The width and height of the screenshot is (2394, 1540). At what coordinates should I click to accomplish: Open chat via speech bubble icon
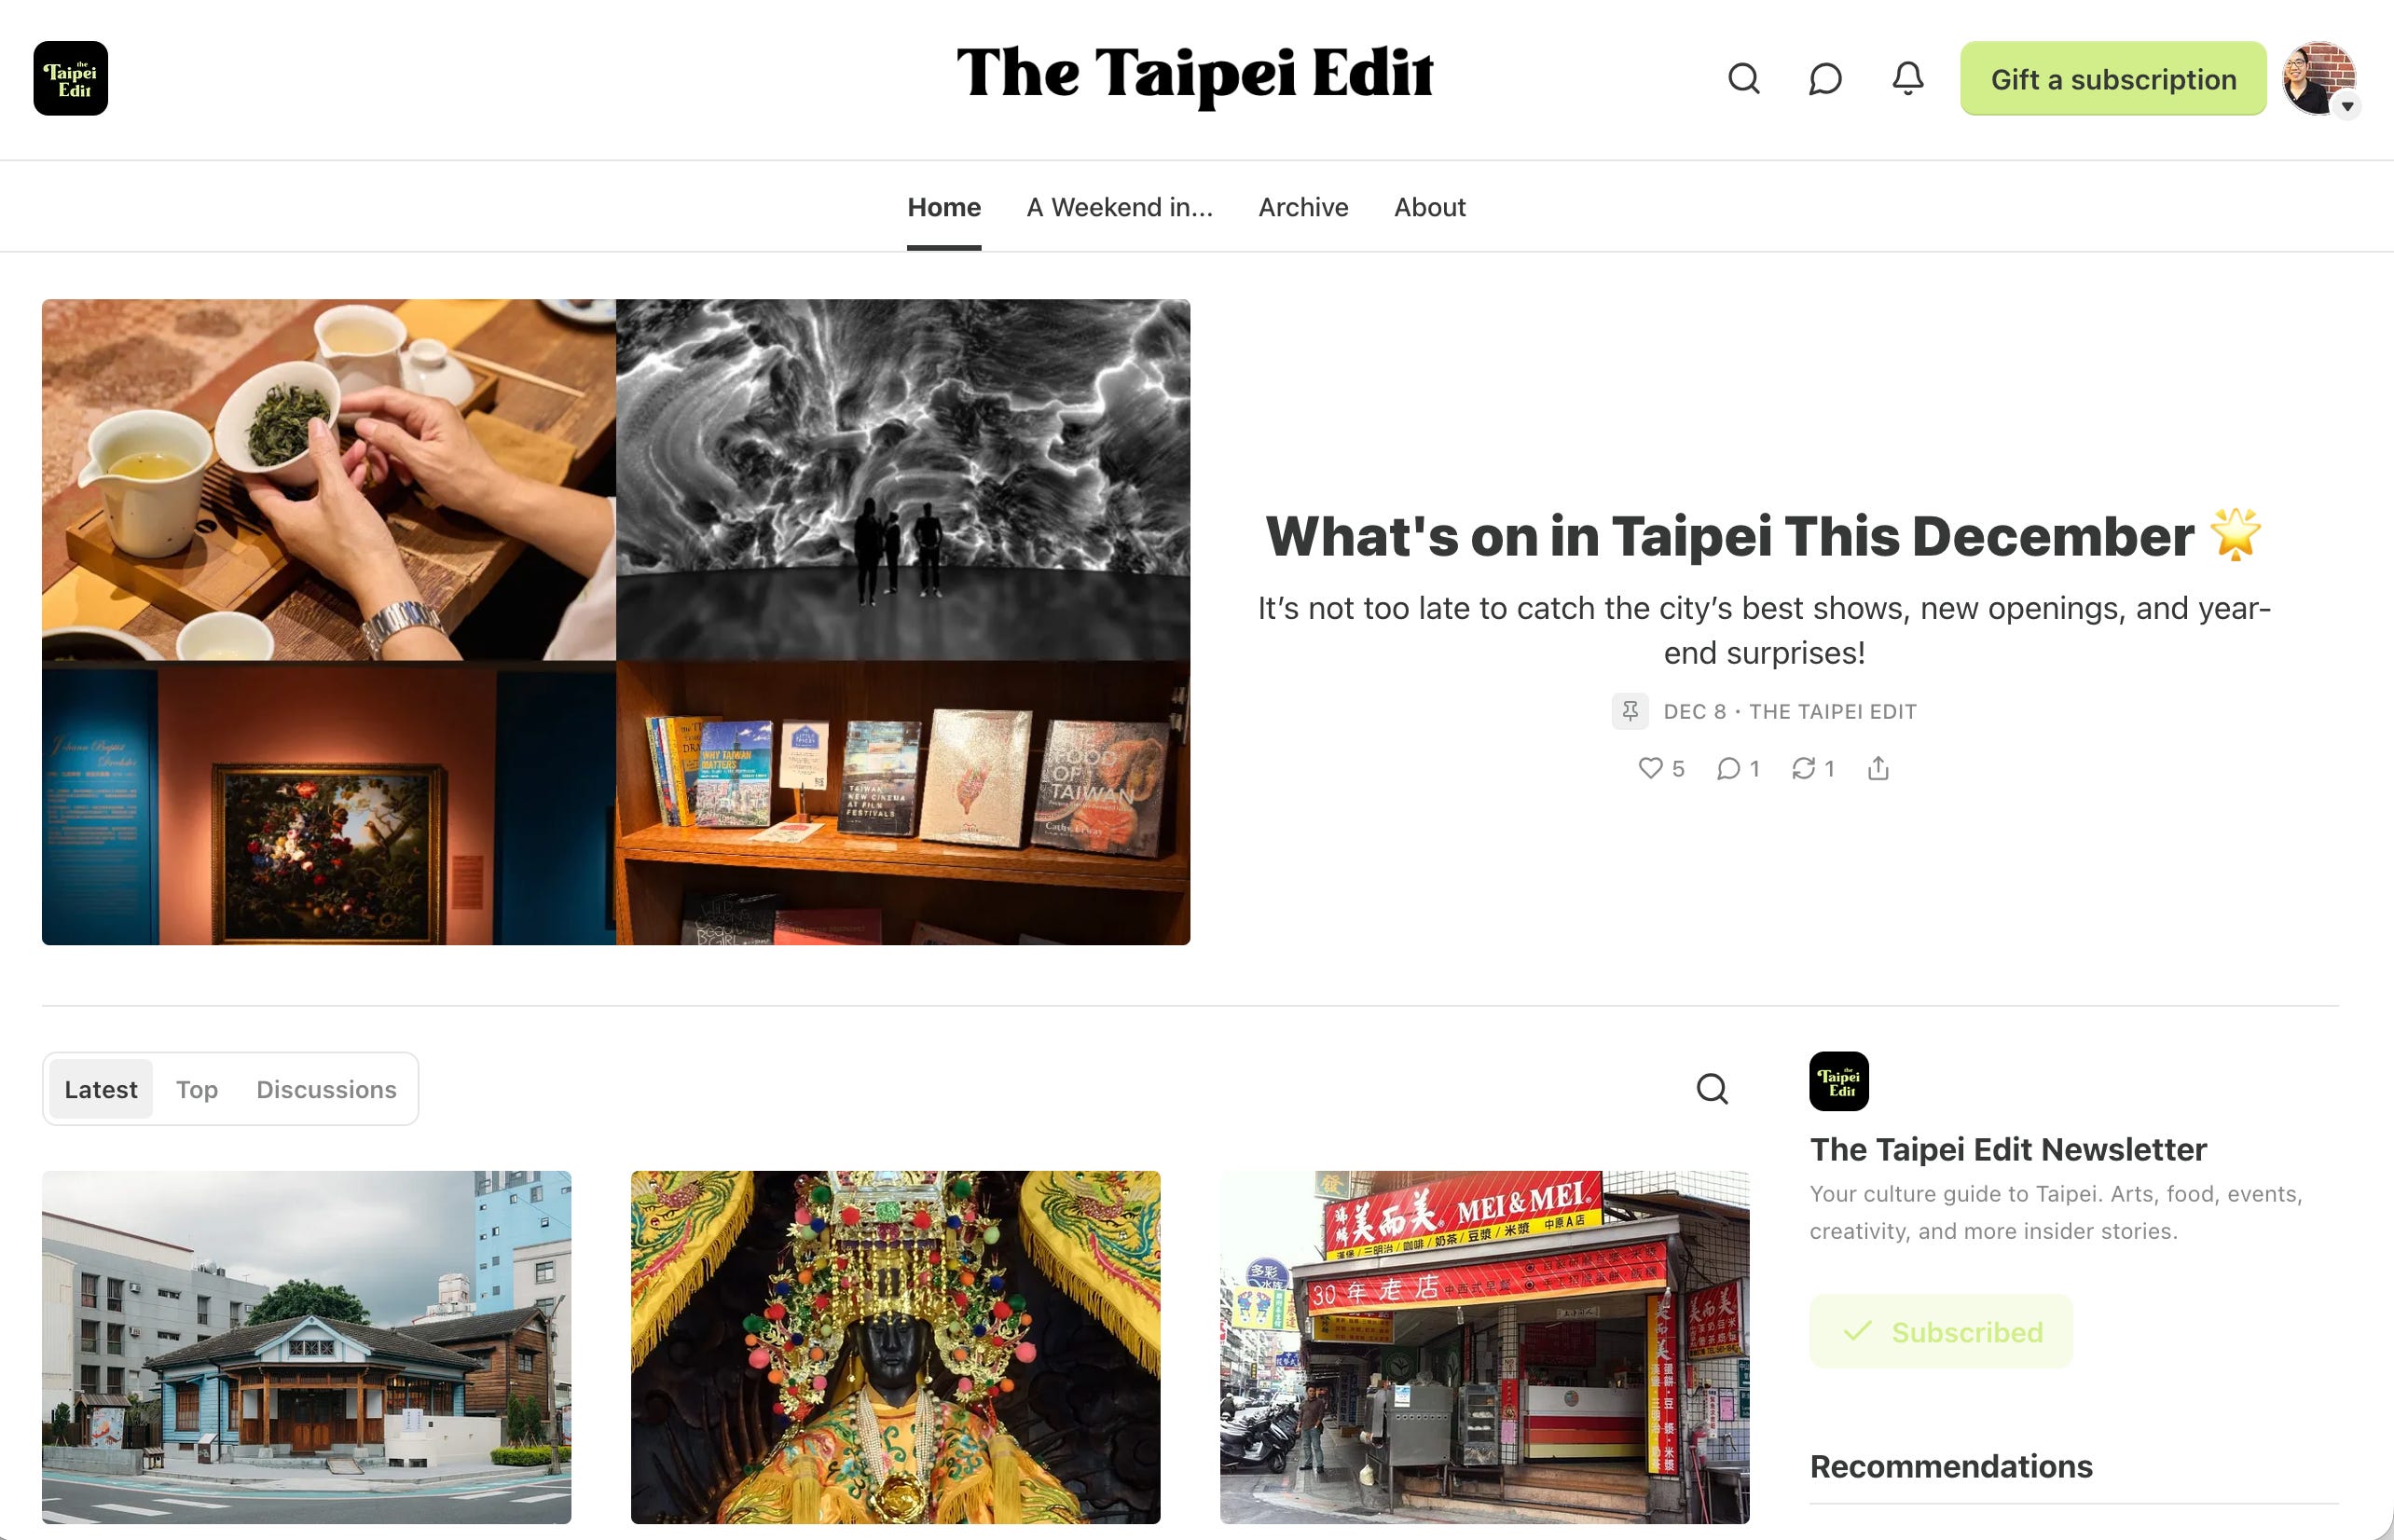(x=1825, y=78)
